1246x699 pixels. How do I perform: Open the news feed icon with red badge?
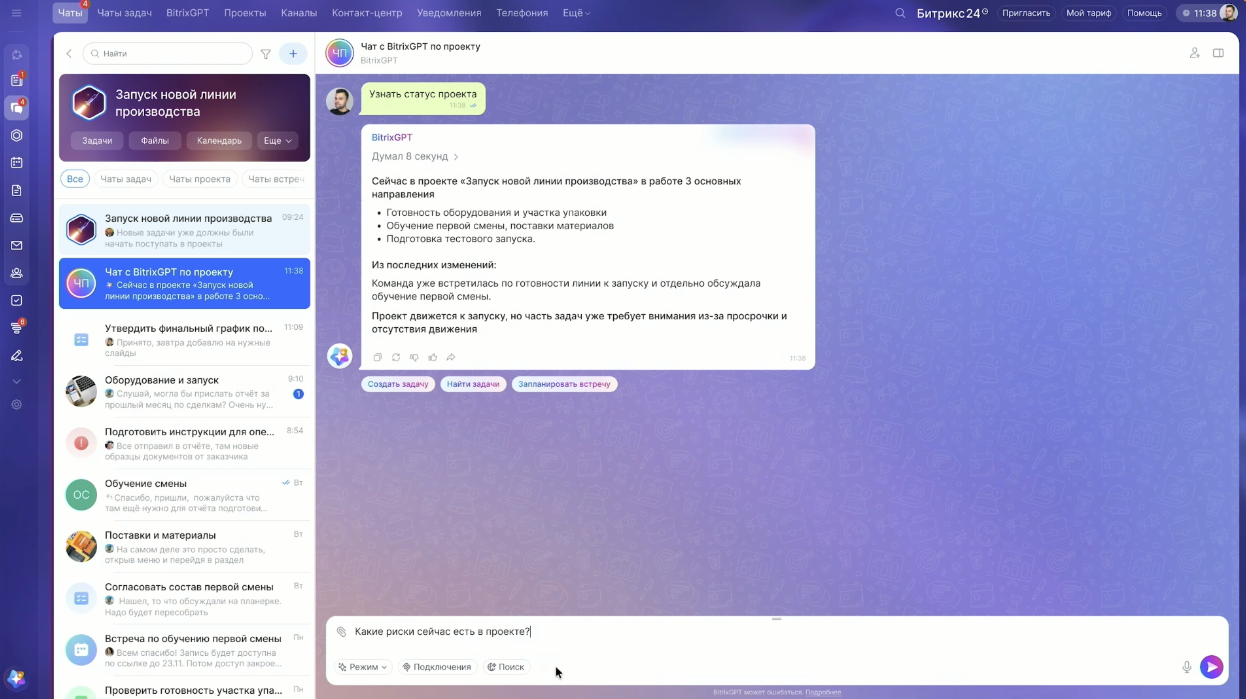pos(16,80)
